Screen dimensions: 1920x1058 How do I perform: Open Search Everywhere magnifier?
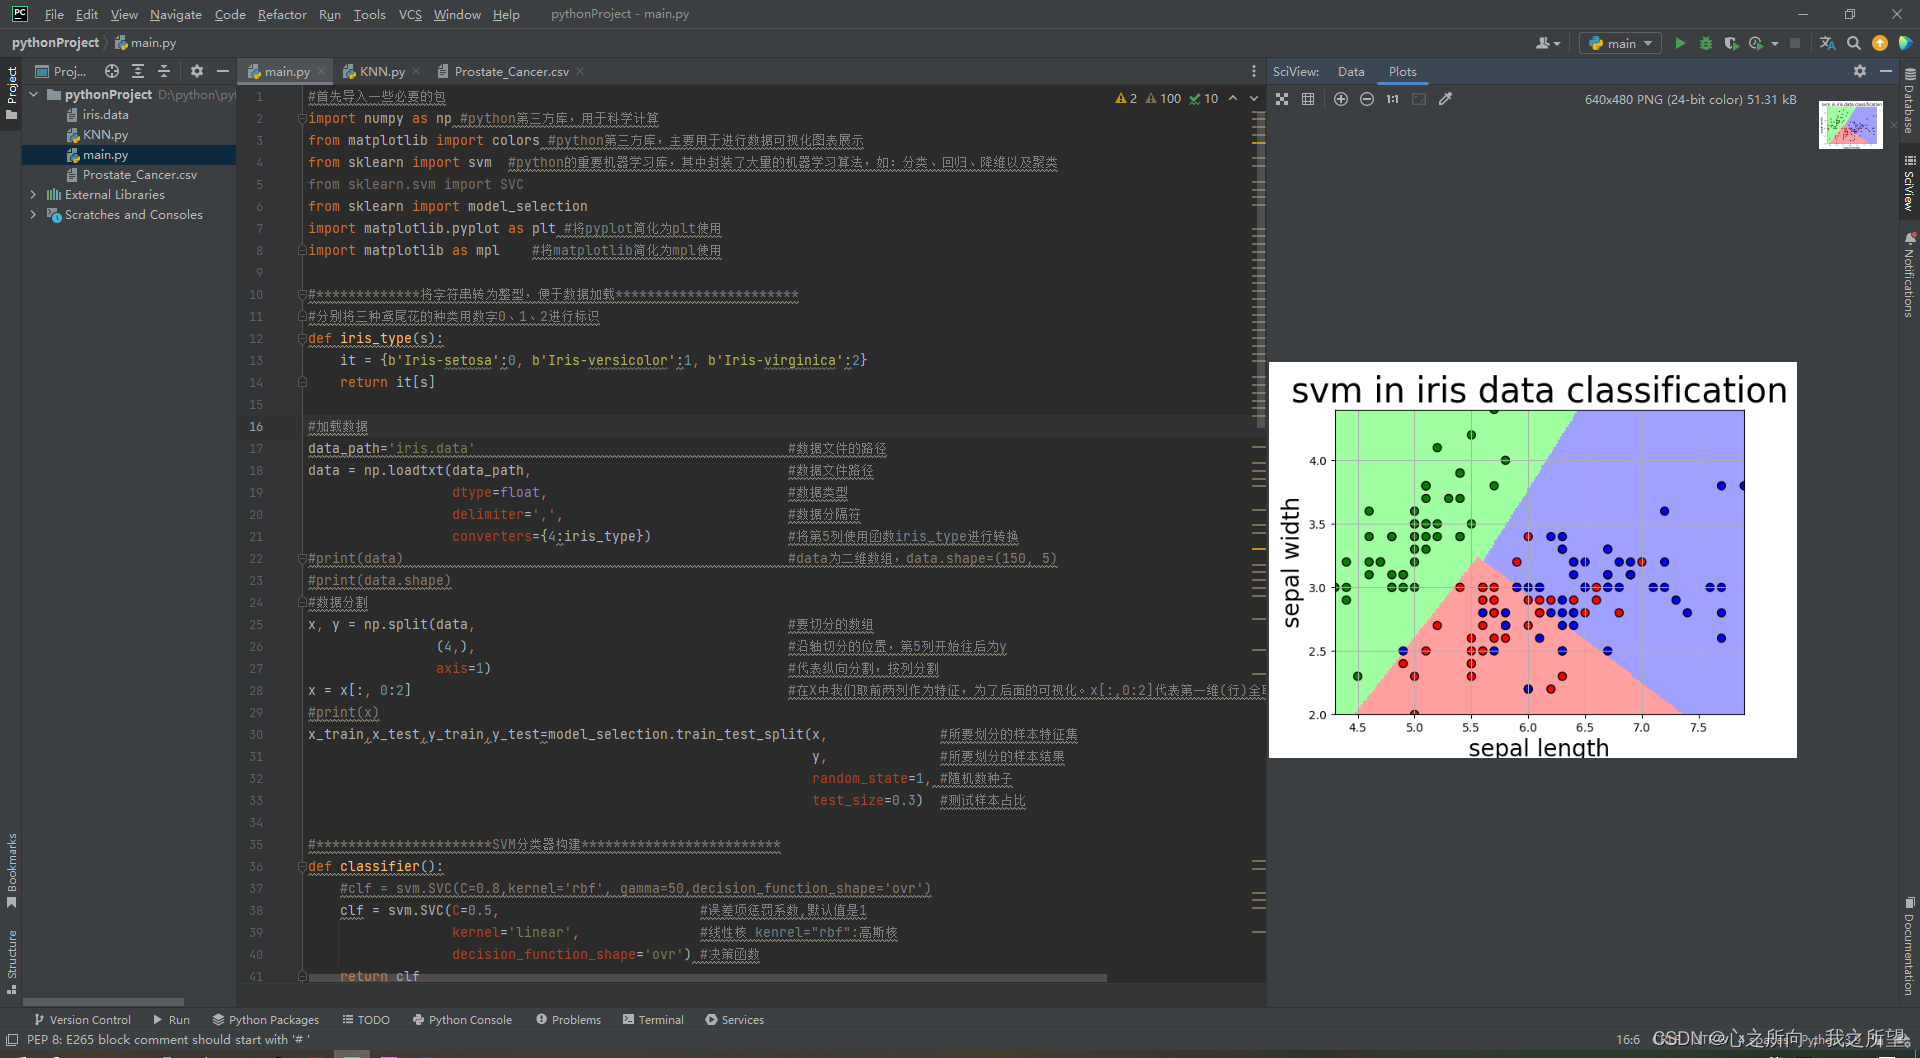click(1854, 43)
